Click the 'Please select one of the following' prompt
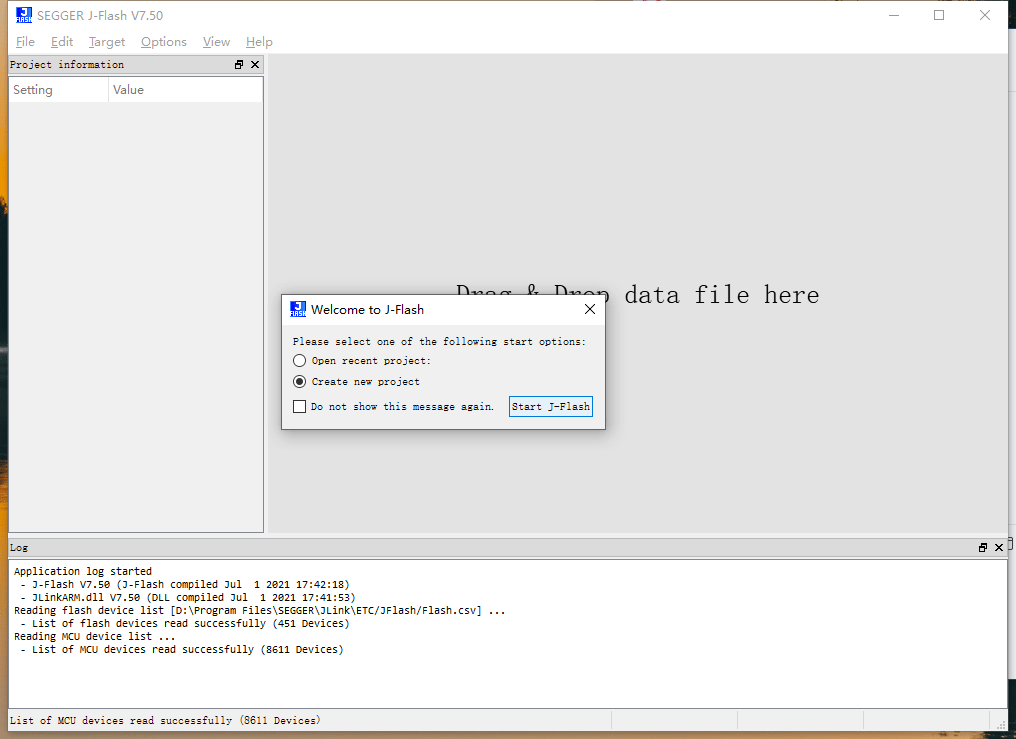 439,341
